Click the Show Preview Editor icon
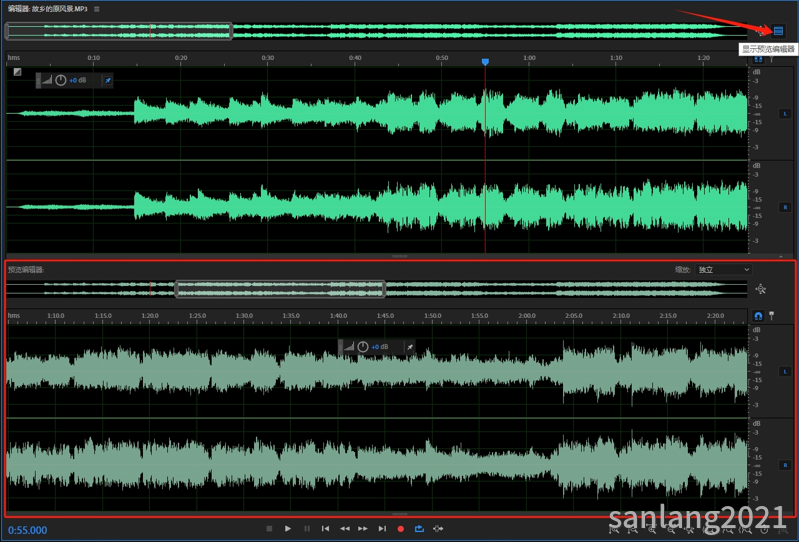 pyautogui.click(x=778, y=31)
